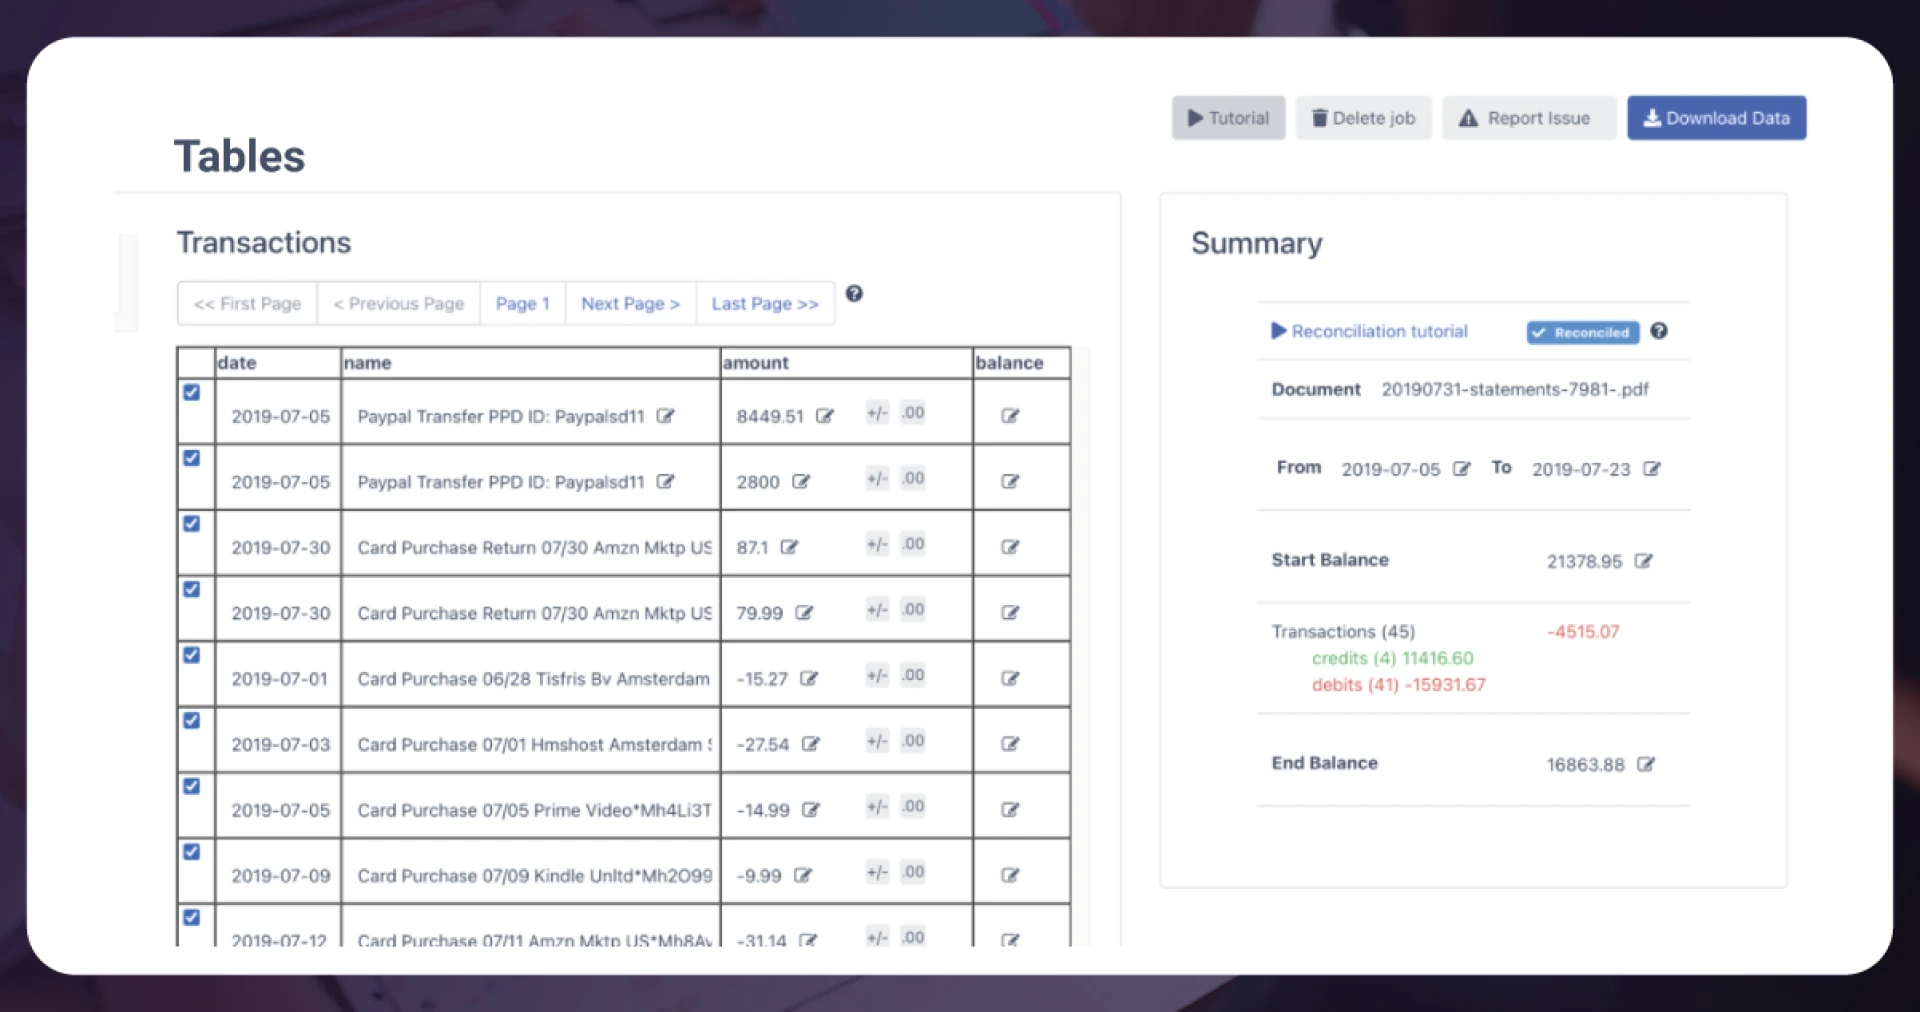Toggle sign +/- for the 87.1 amount

pos(877,544)
